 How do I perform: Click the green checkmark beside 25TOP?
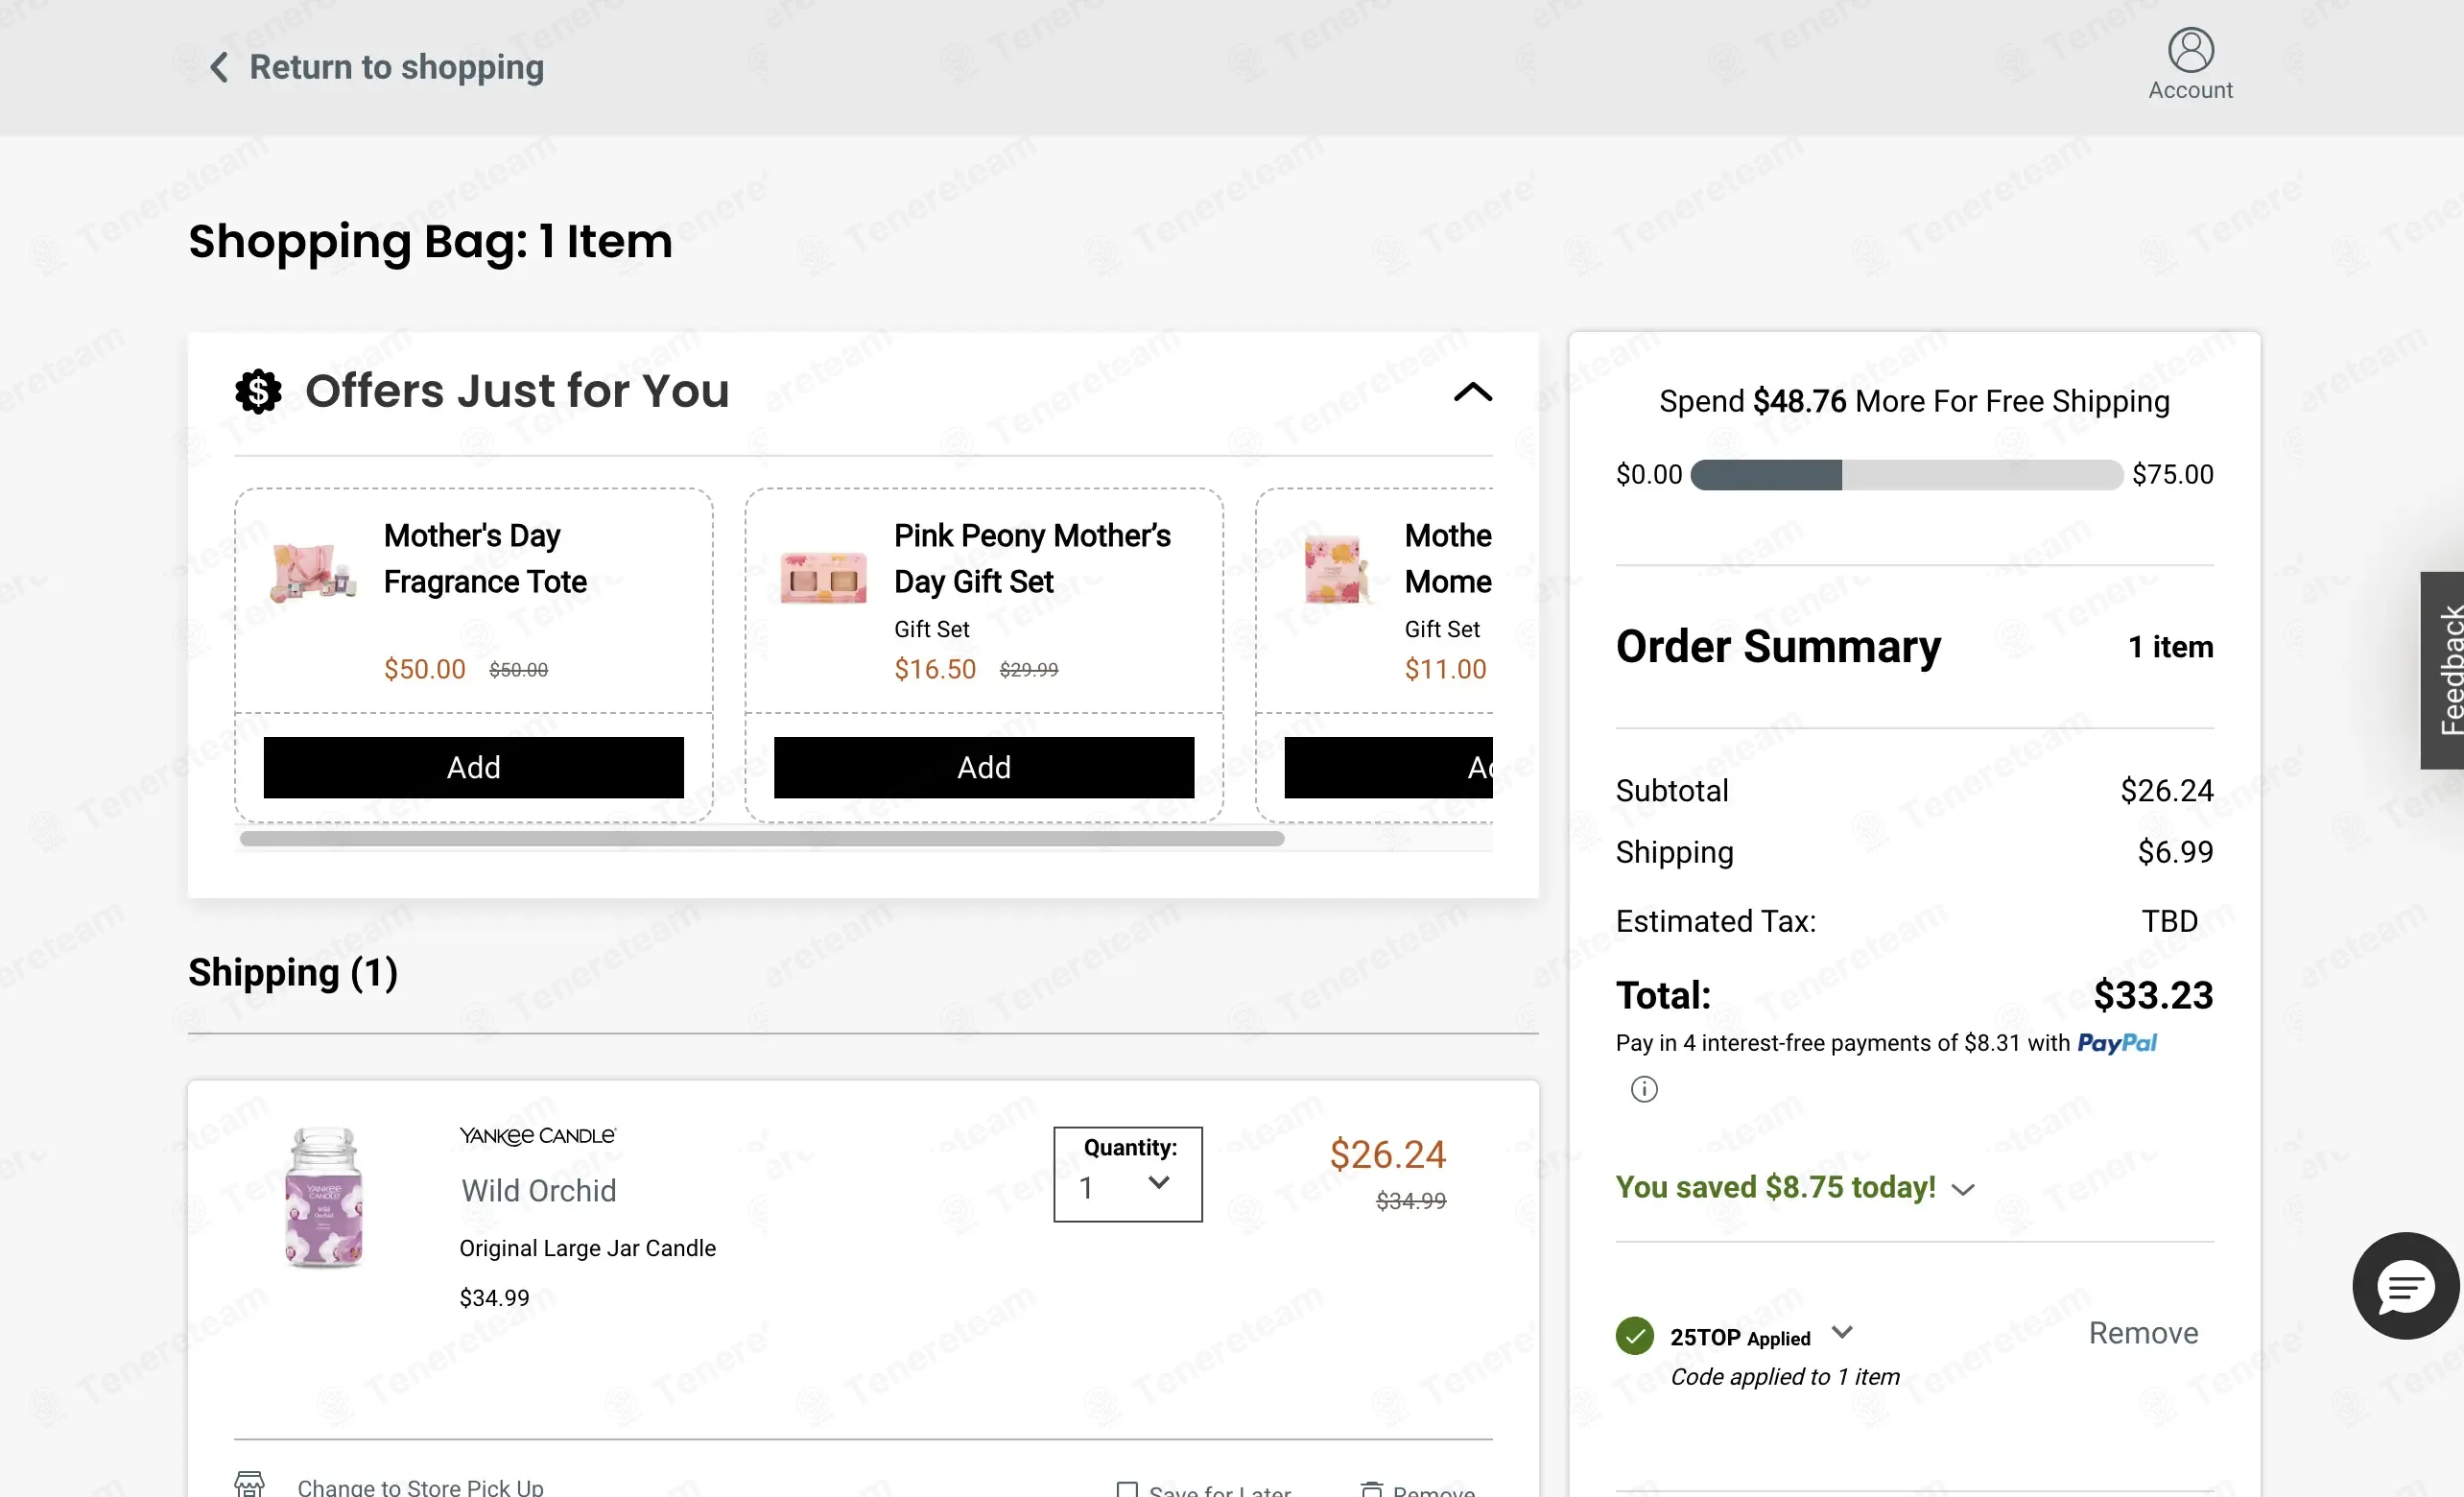tap(1634, 1335)
